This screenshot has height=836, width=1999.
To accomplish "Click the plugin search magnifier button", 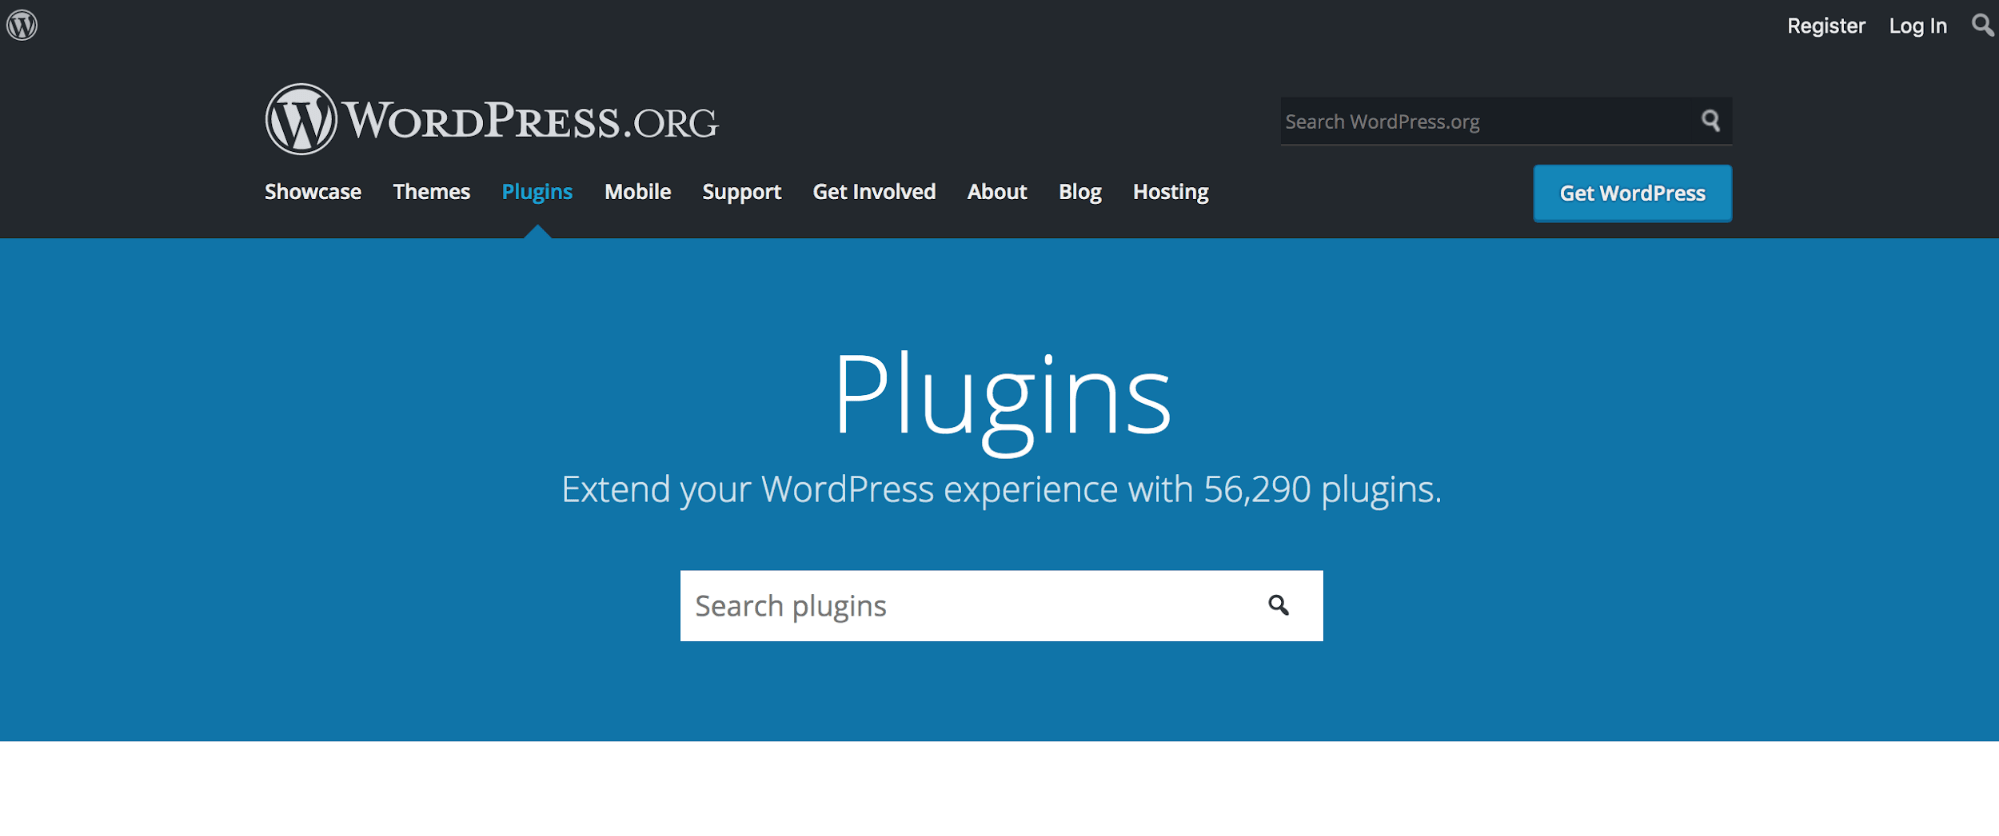I will pos(1278,605).
